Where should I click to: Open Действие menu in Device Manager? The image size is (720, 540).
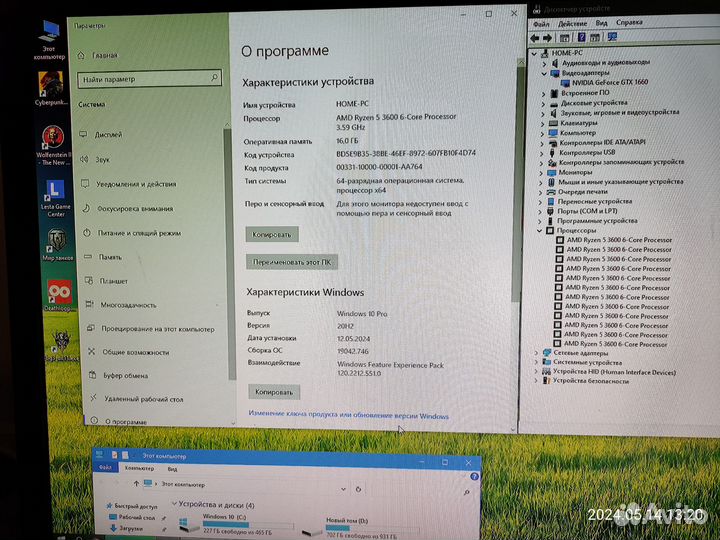pos(572,23)
